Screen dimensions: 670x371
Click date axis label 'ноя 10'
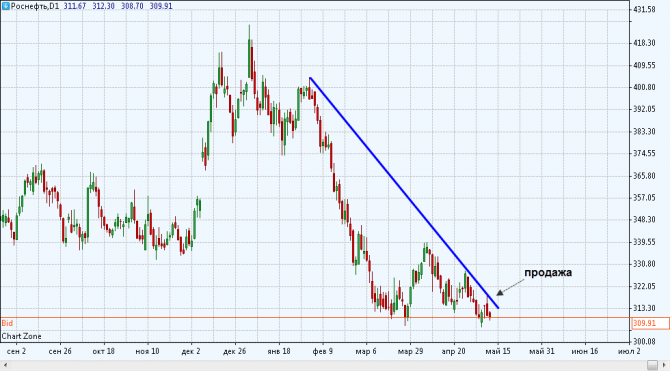pyautogui.click(x=147, y=351)
